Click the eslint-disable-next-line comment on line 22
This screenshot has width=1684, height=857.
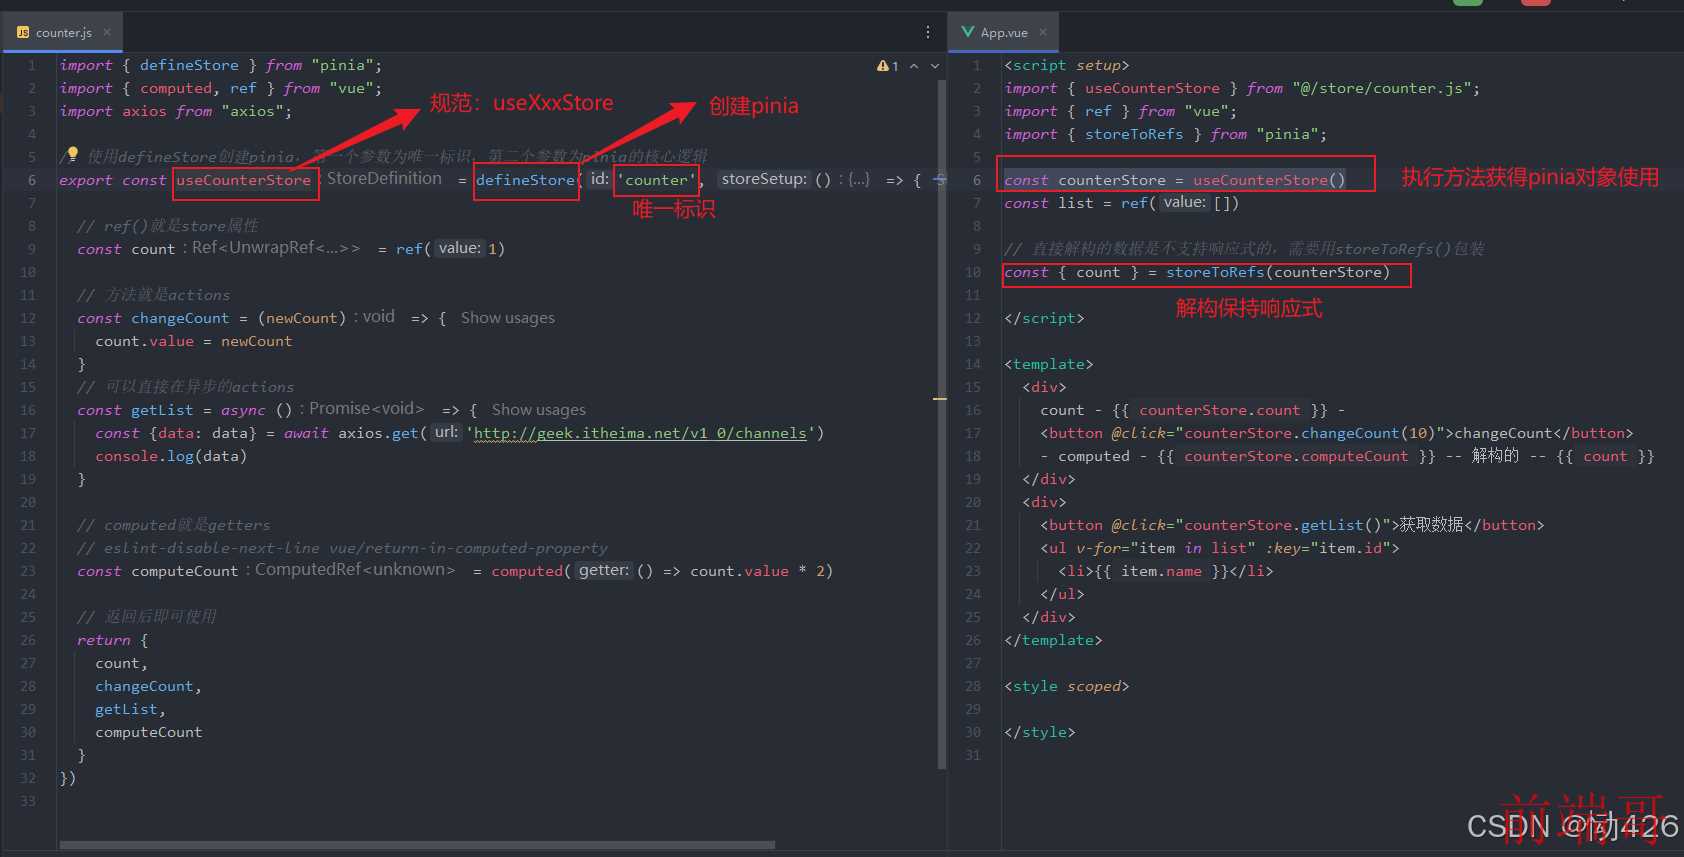point(342,548)
